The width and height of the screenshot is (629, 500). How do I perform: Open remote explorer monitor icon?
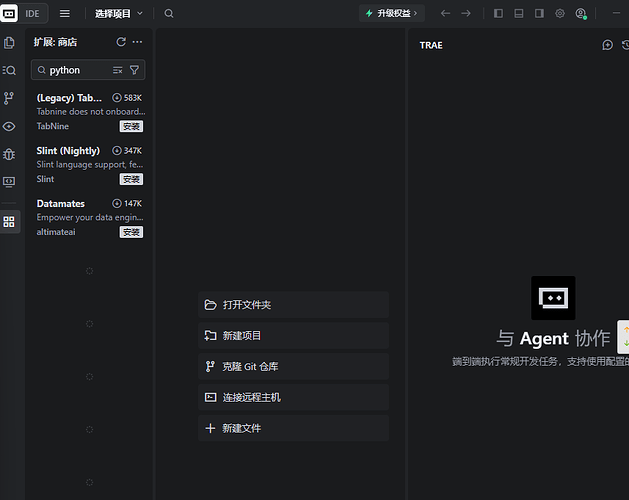pos(9,182)
